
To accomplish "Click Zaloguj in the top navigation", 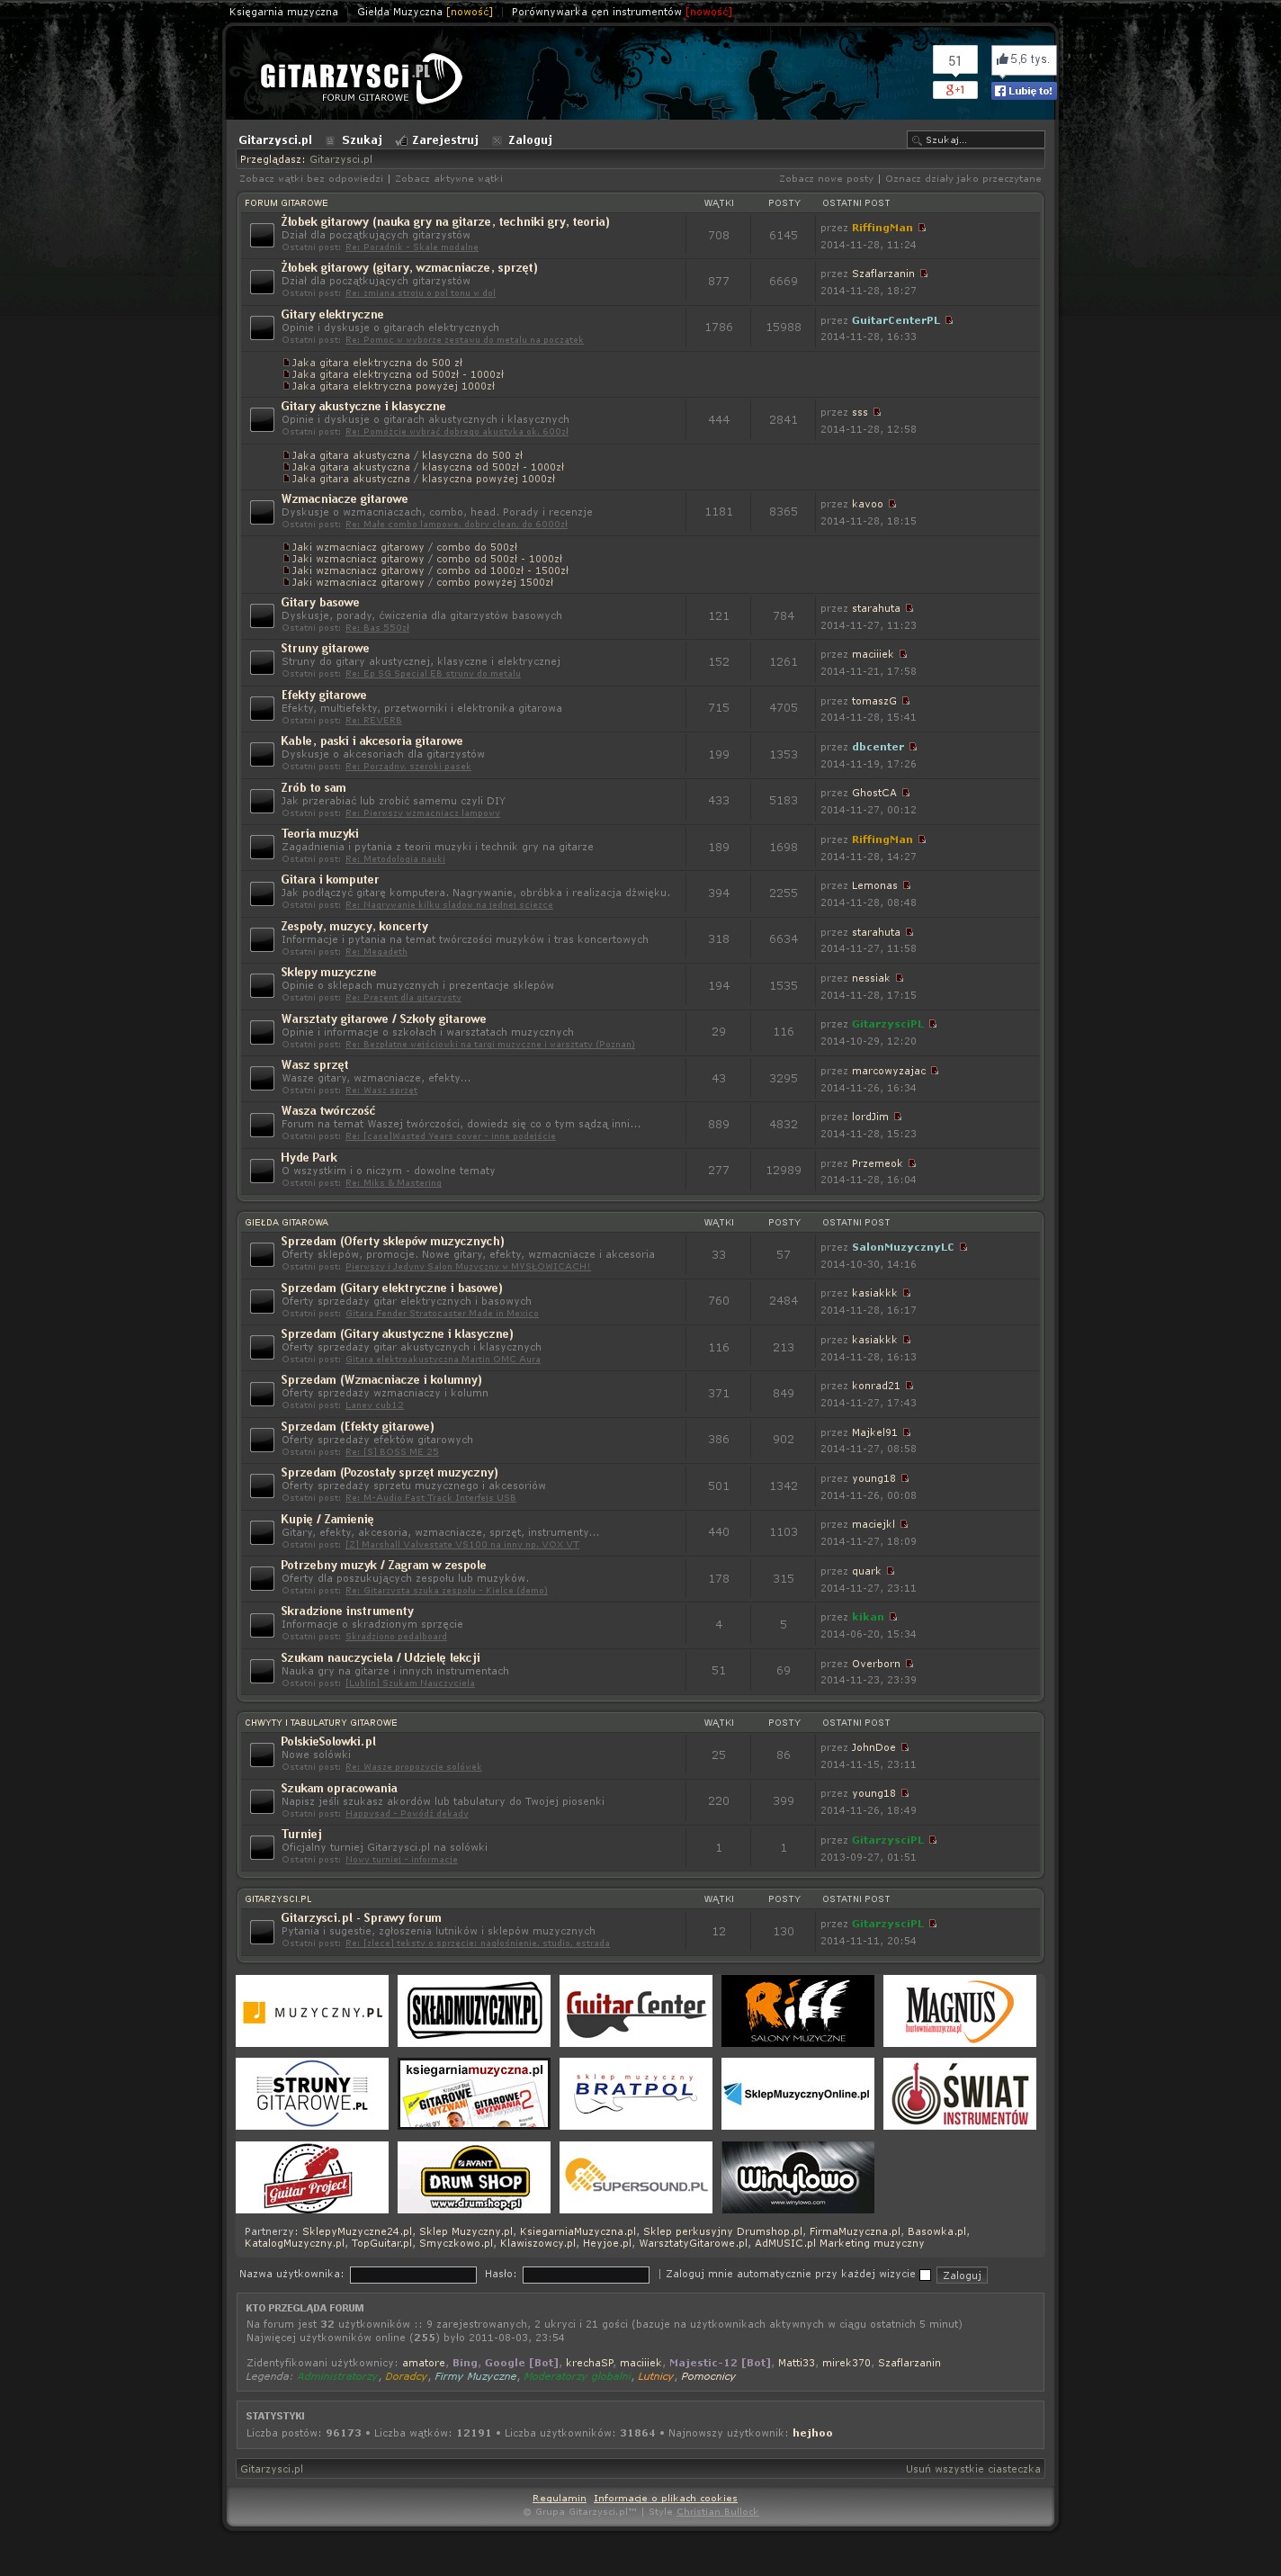I will pyautogui.click(x=529, y=140).
